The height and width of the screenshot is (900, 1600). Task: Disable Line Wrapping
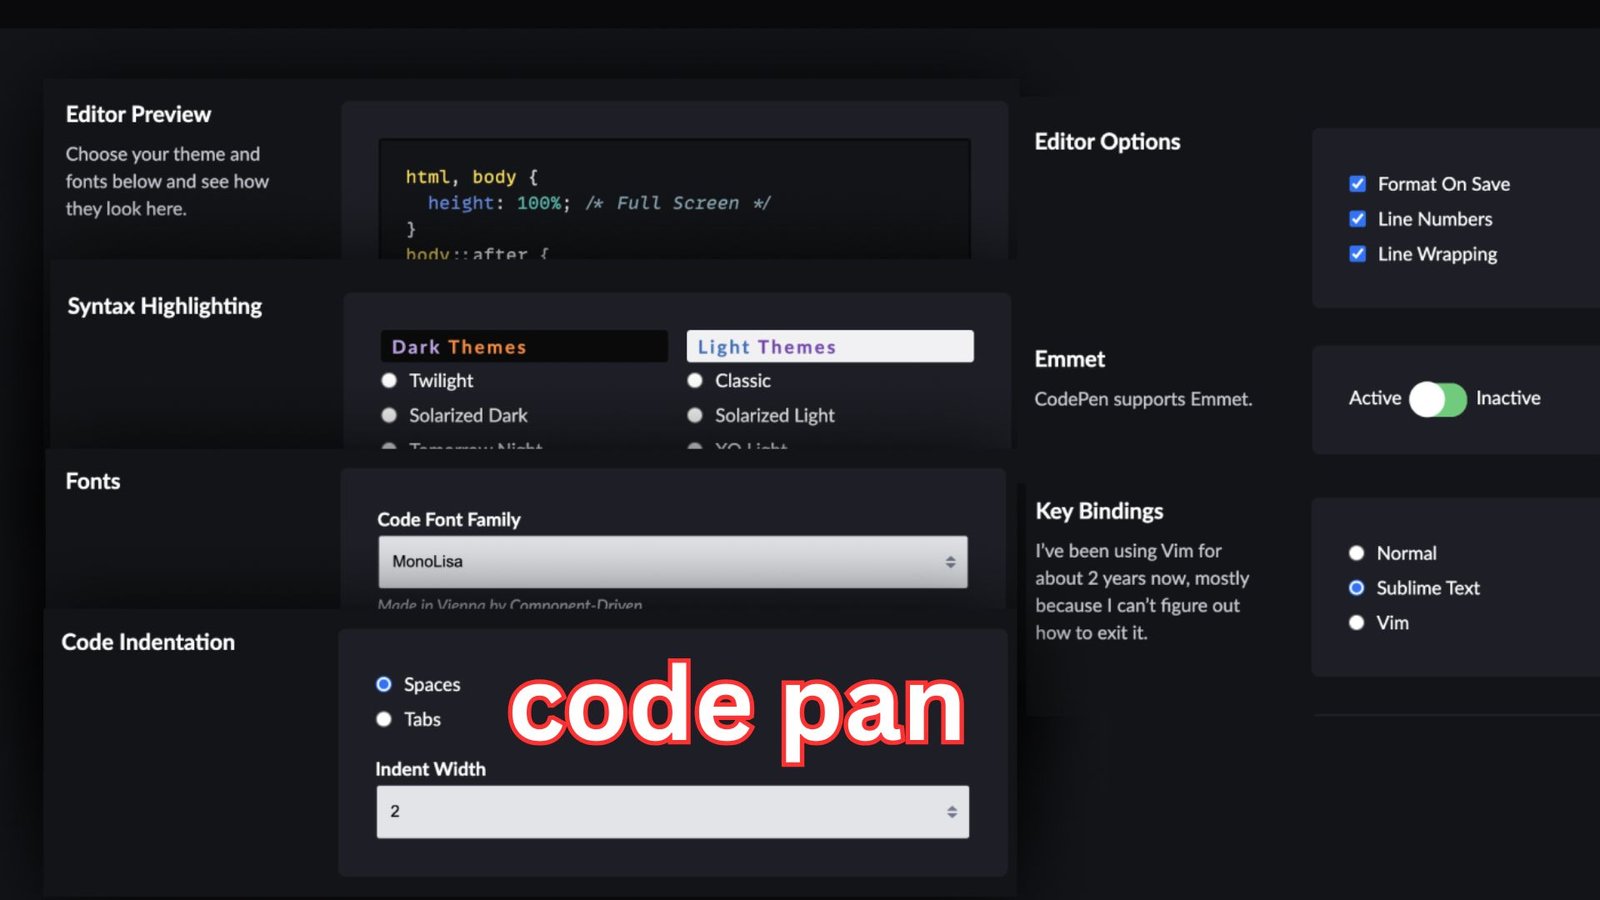coord(1357,254)
